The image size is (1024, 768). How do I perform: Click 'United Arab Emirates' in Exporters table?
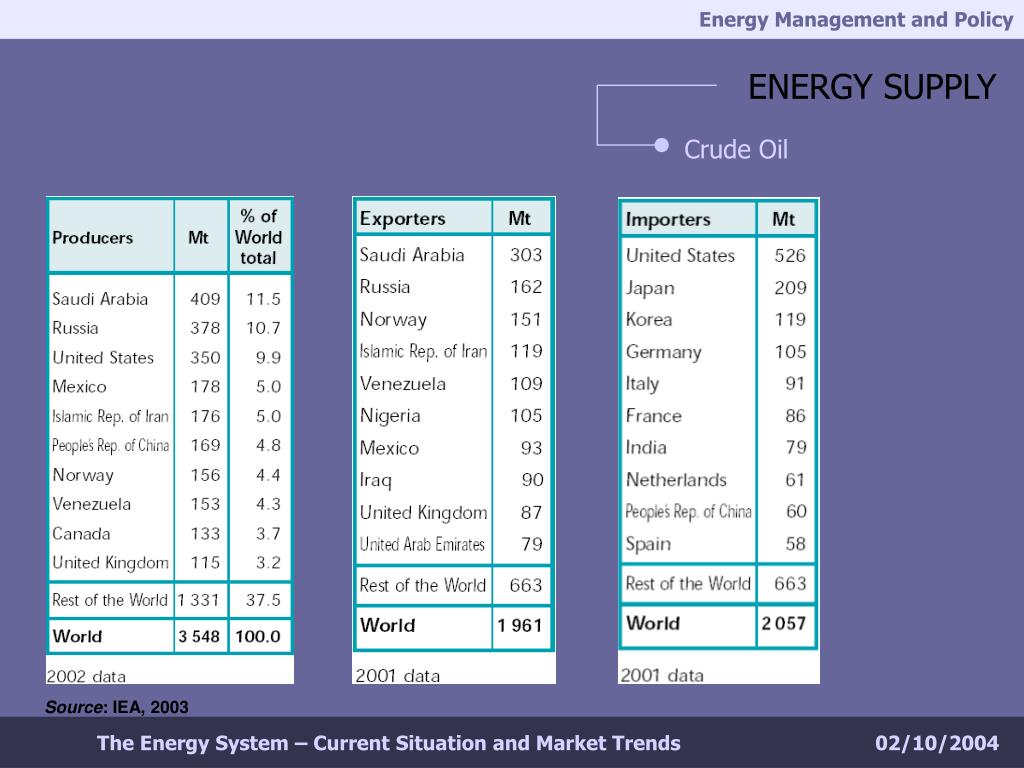[x=422, y=544]
